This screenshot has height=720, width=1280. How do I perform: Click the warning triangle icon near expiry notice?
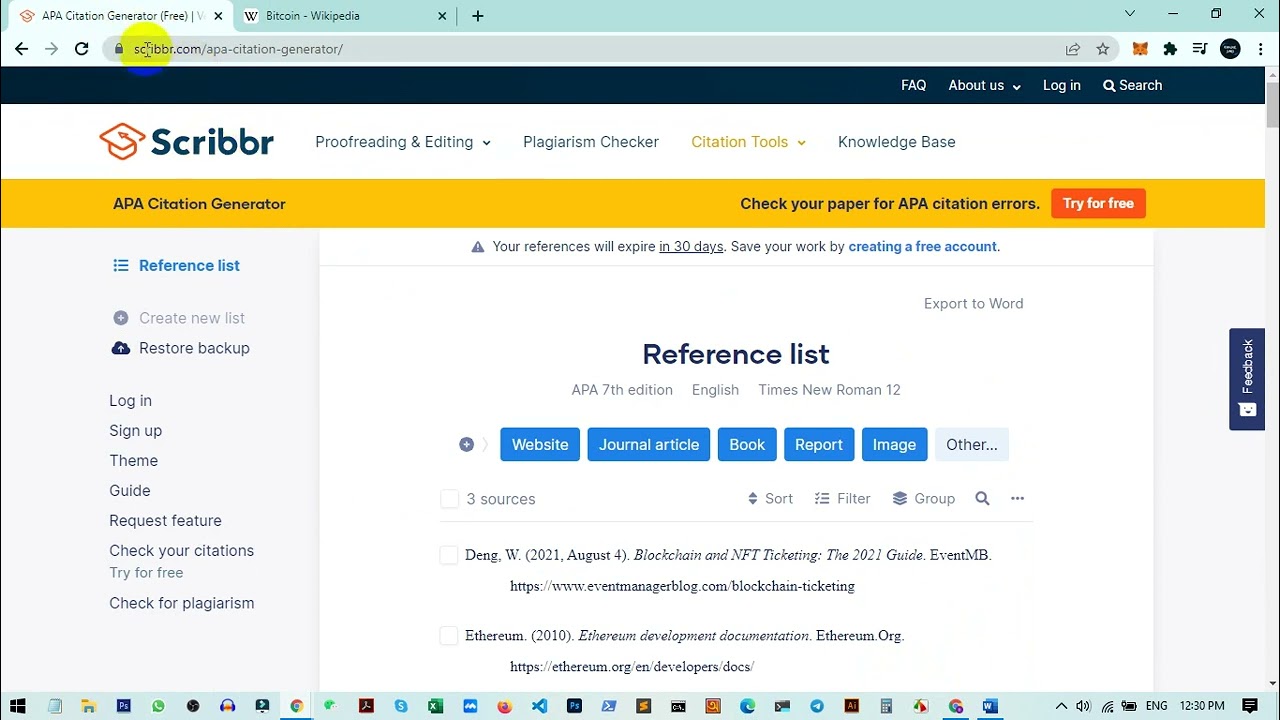[x=478, y=247]
